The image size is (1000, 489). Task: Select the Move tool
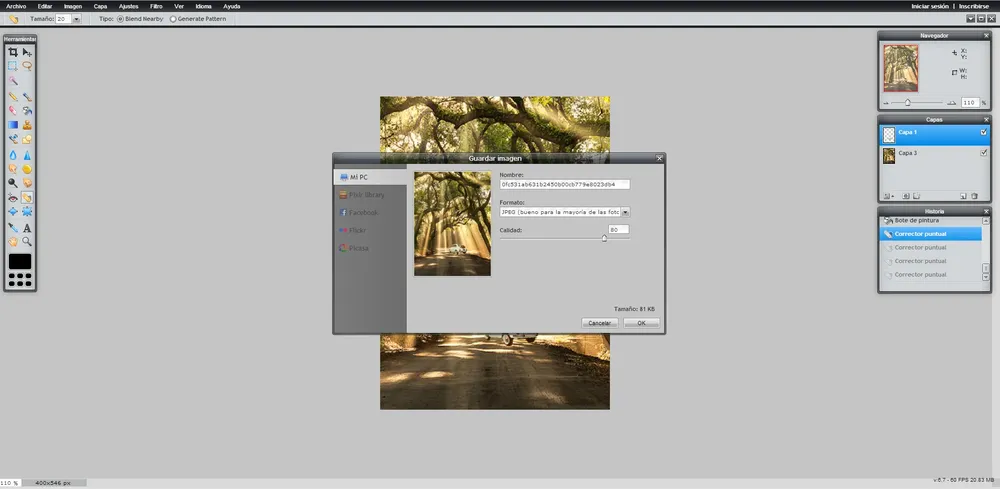pos(27,52)
